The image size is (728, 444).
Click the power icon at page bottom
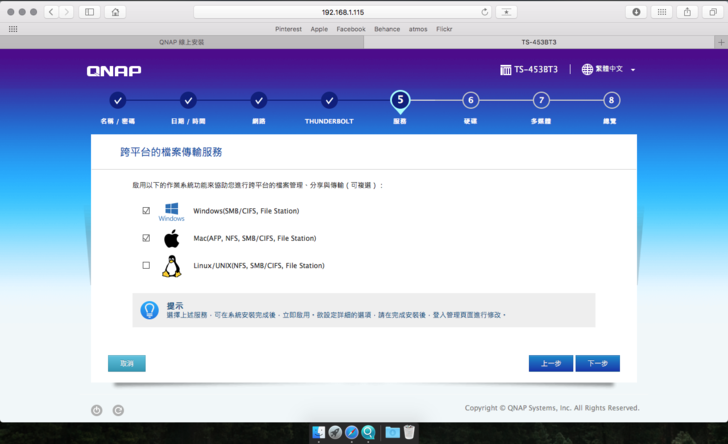pos(97,409)
